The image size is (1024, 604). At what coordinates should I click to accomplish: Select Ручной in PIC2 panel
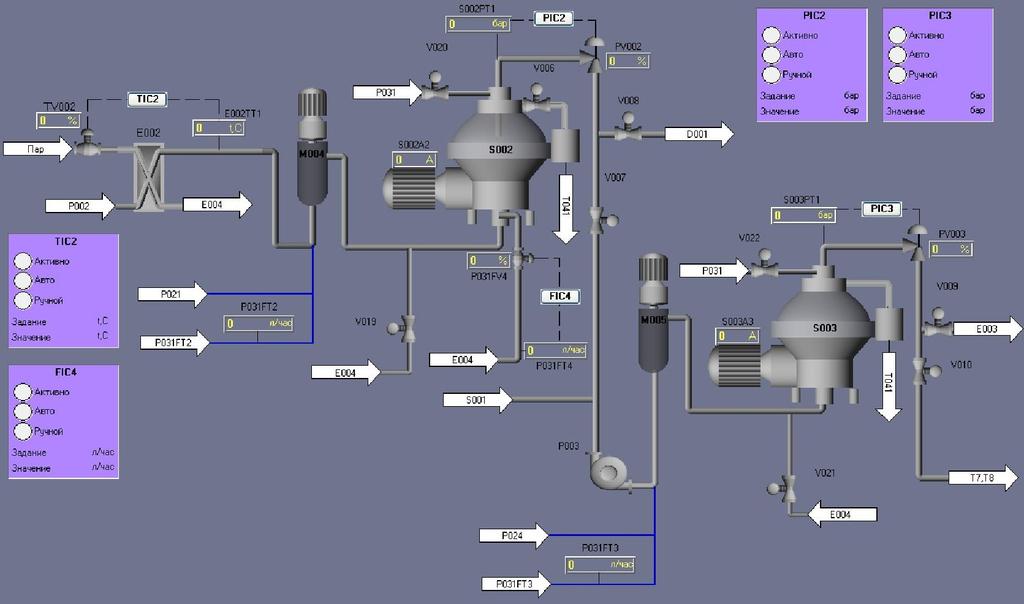(x=771, y=74)
